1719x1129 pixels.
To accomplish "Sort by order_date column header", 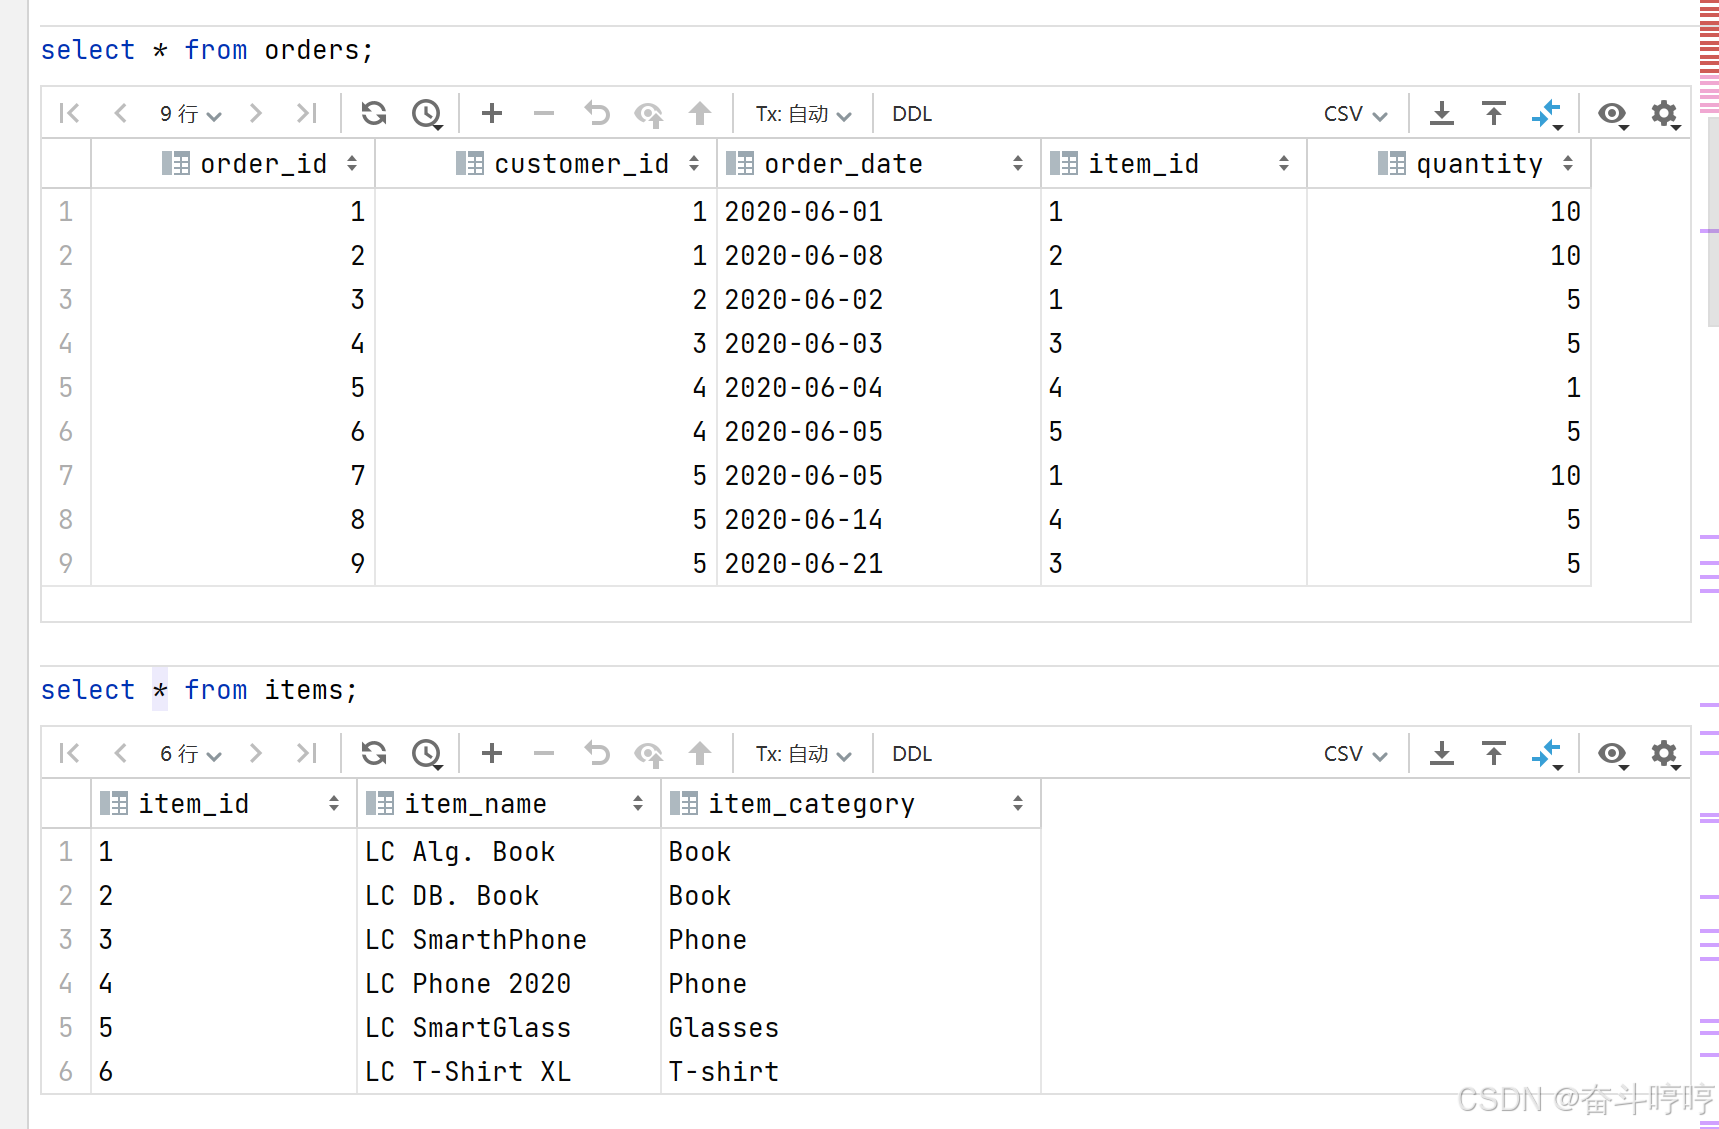I will click(878, 163).
